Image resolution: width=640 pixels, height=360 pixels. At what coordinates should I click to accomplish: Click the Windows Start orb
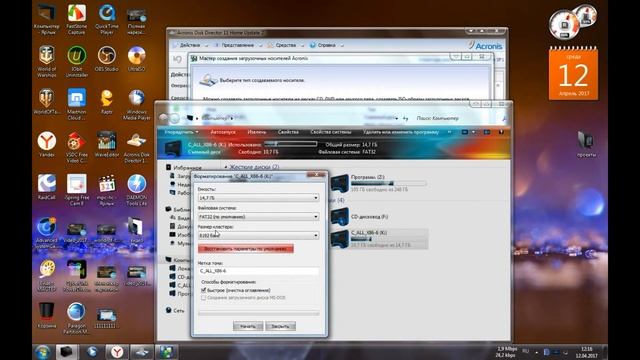click(42, 351)
